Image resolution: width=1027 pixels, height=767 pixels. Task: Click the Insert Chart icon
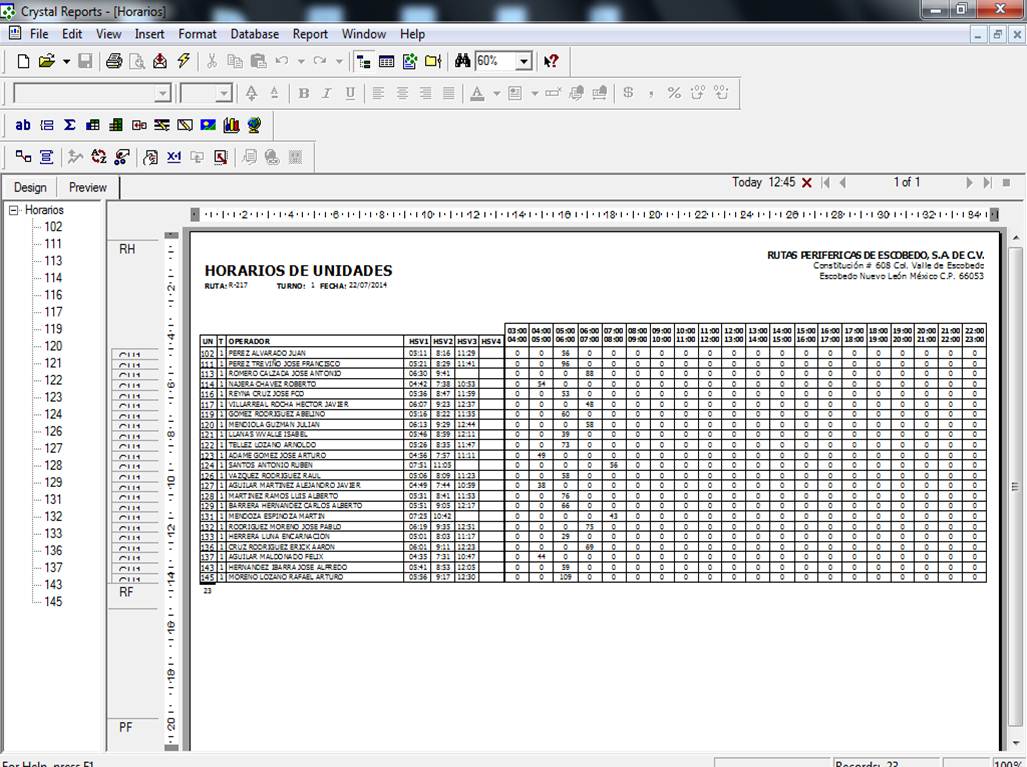tap(231, 124)
